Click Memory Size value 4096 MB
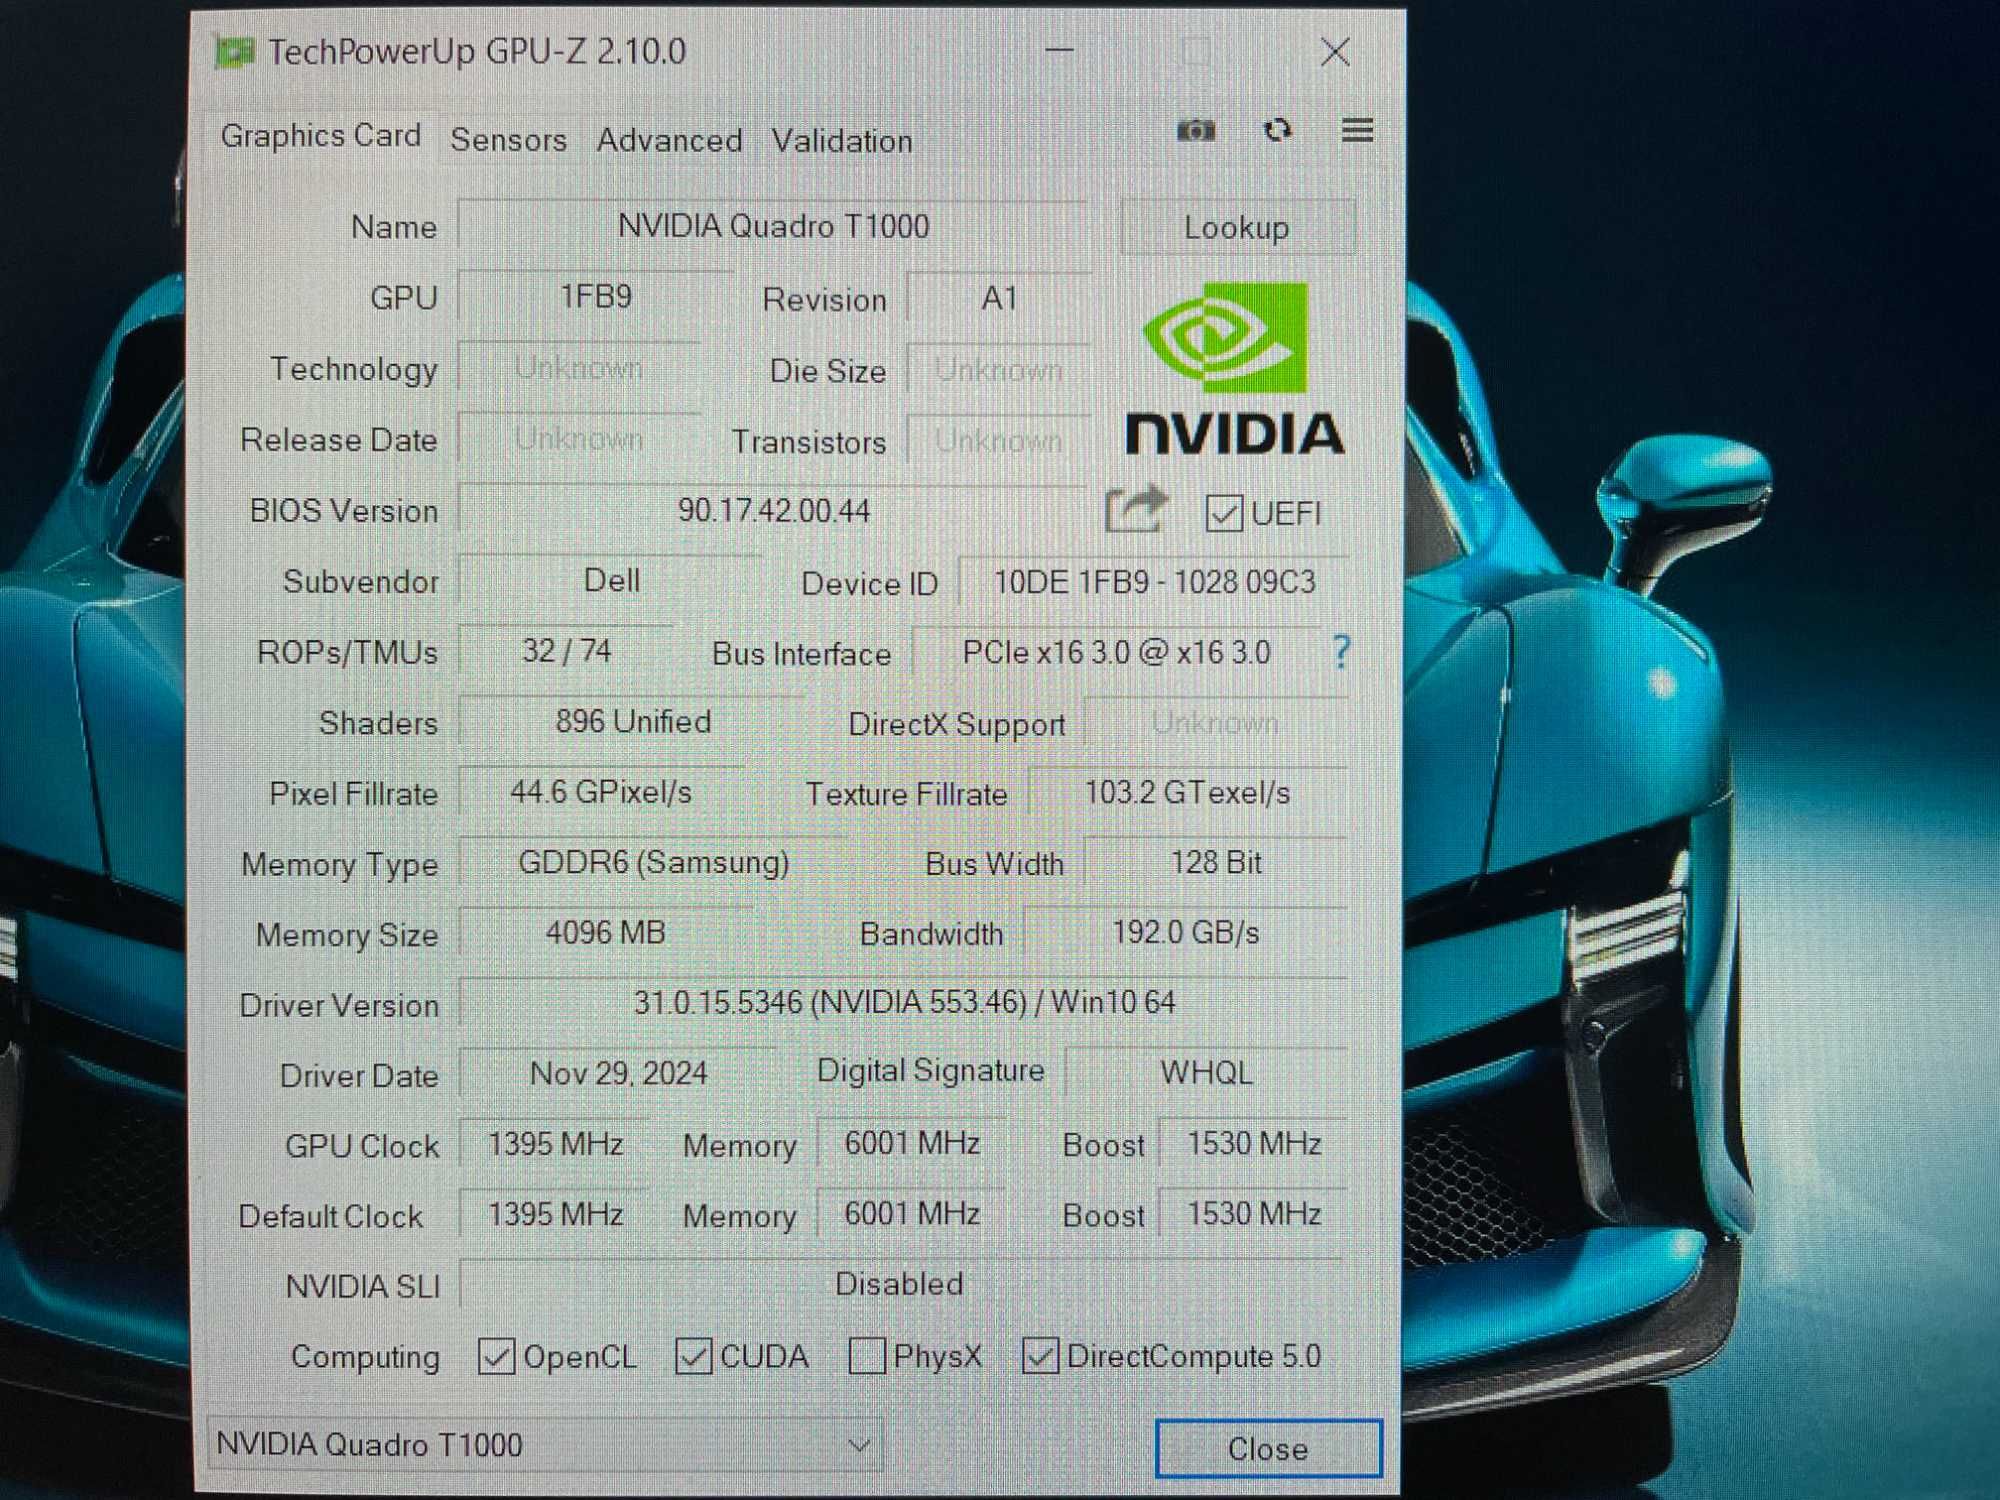The width and height of the screenshot is (2000, 1500). (605, 932)
